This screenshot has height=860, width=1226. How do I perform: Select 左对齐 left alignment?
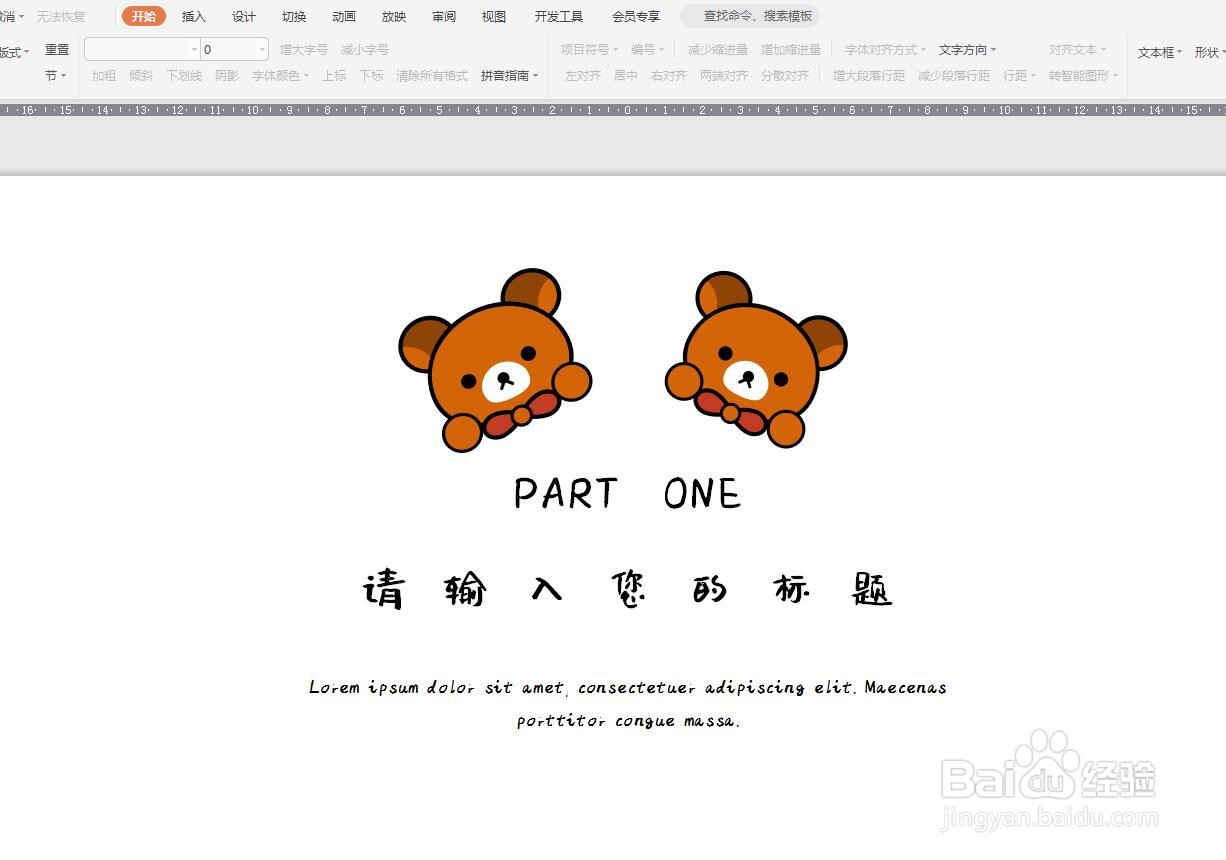[583, 76]
